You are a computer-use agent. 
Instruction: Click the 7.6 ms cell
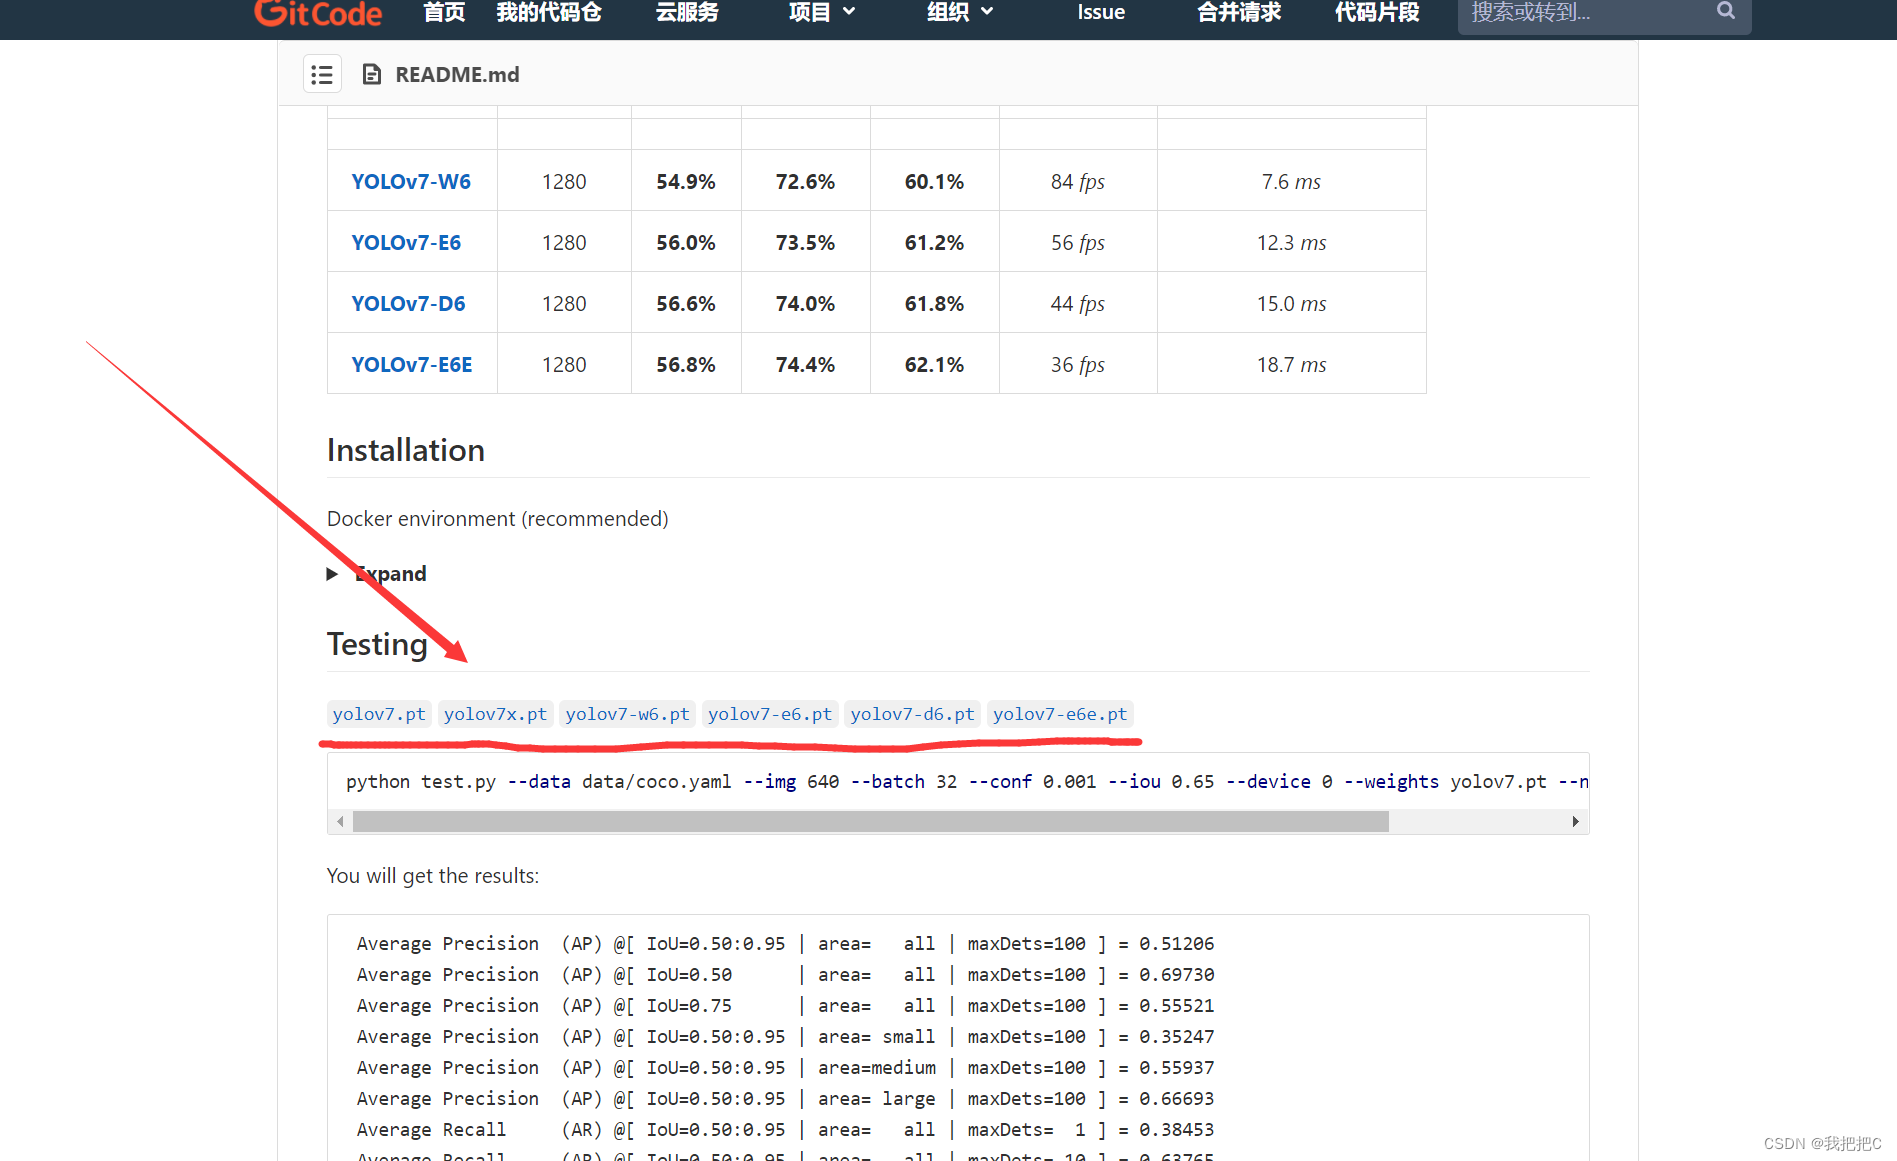1291,182
